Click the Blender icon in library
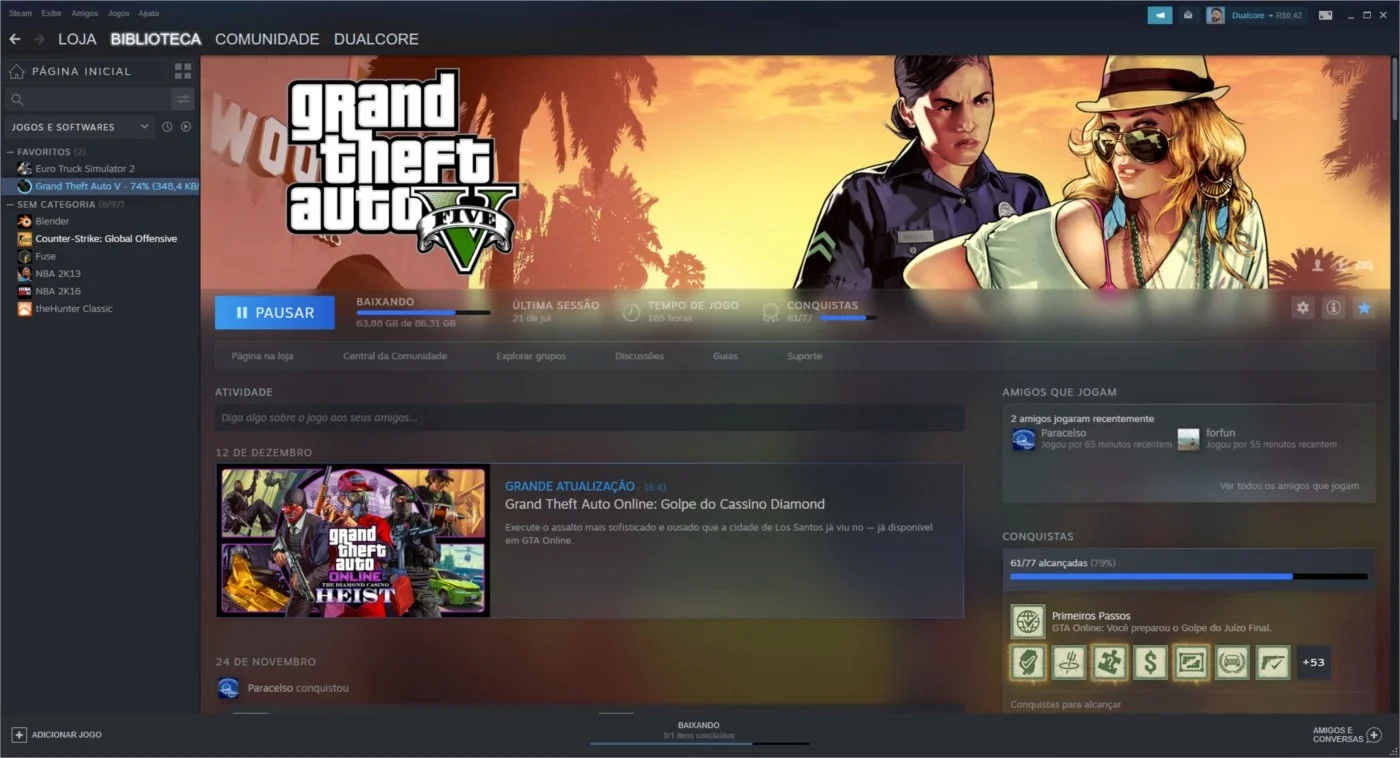 coord(25,221)
